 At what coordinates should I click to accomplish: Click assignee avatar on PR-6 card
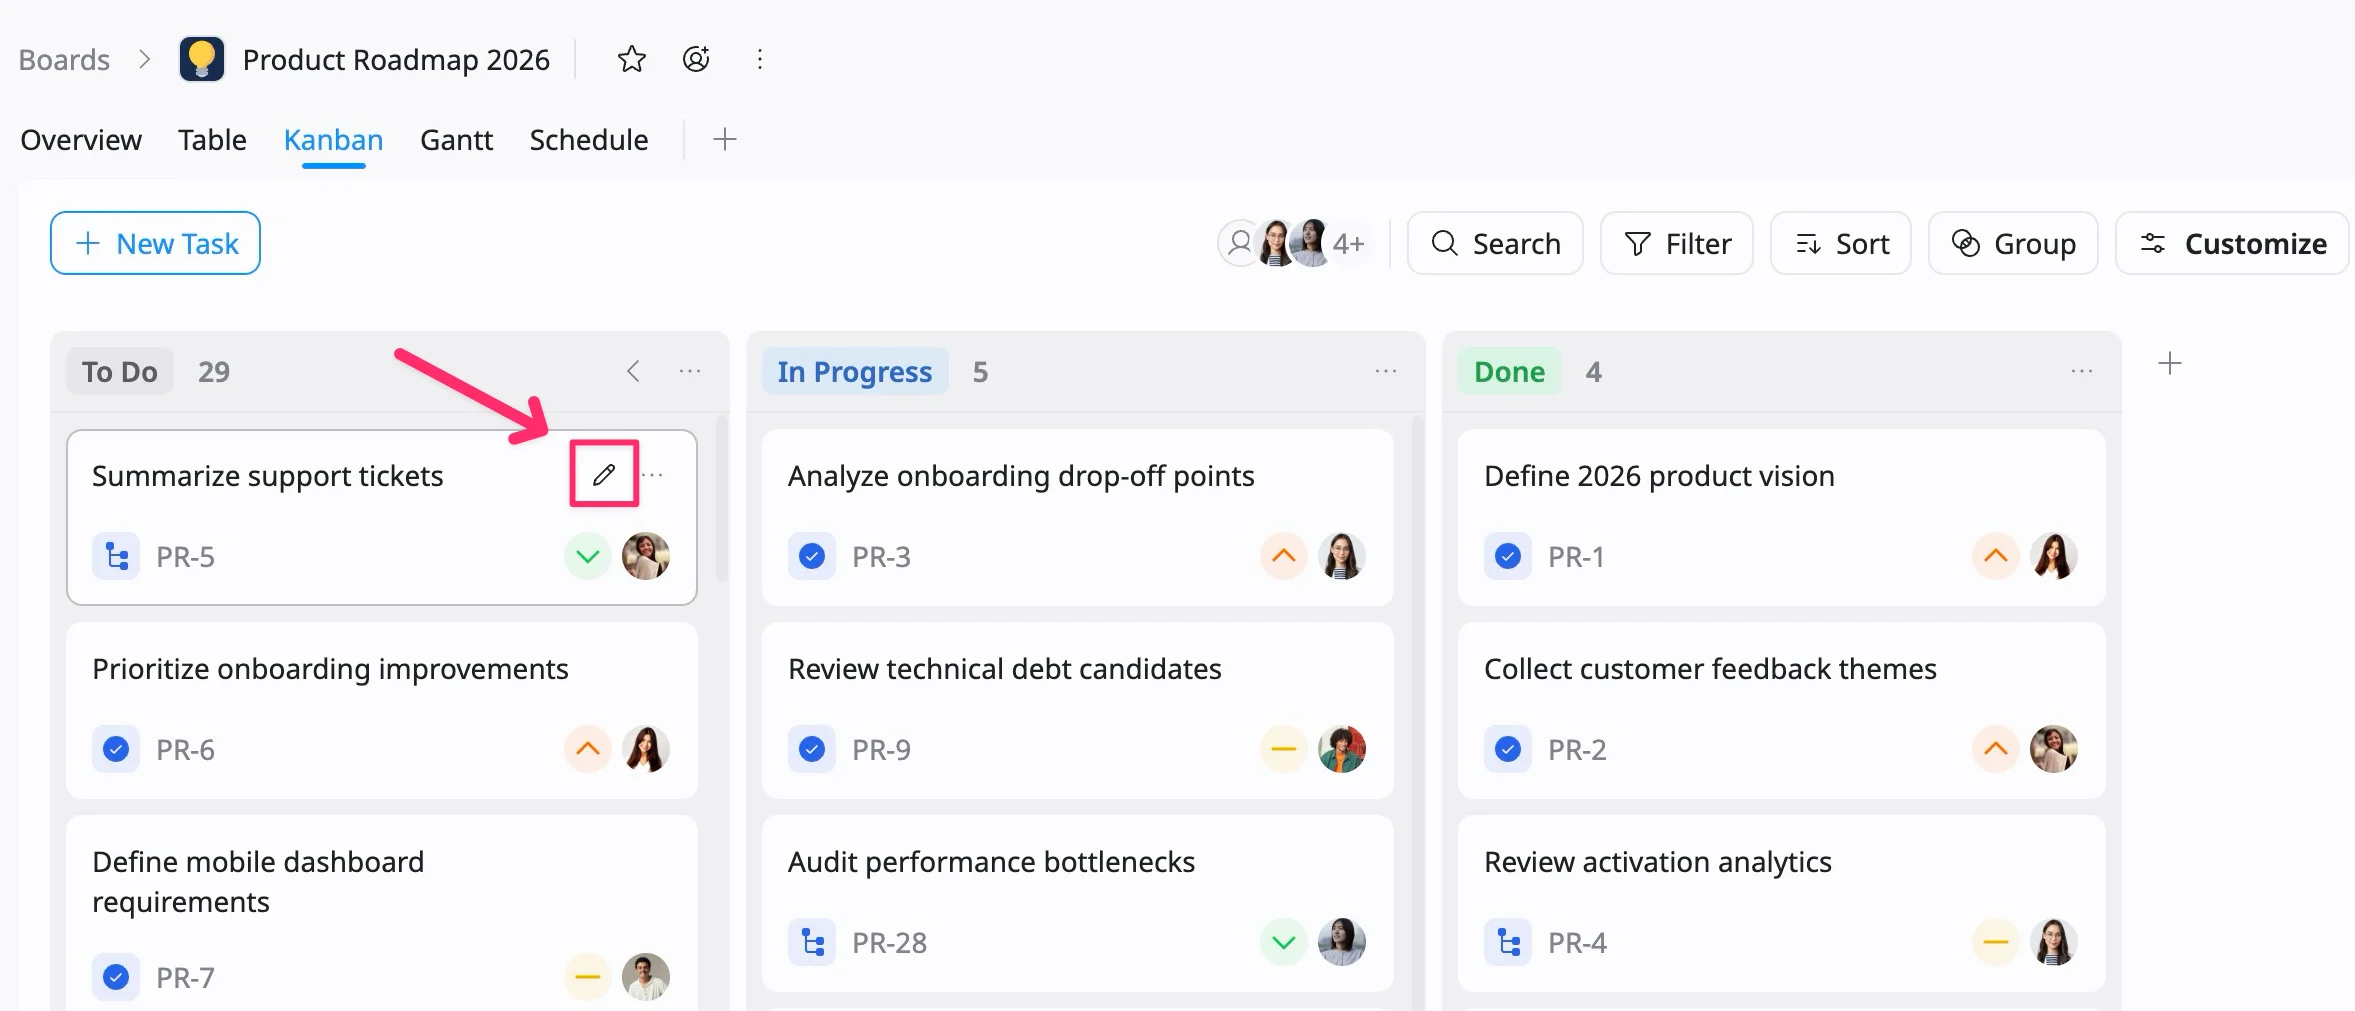click(646, 749)
